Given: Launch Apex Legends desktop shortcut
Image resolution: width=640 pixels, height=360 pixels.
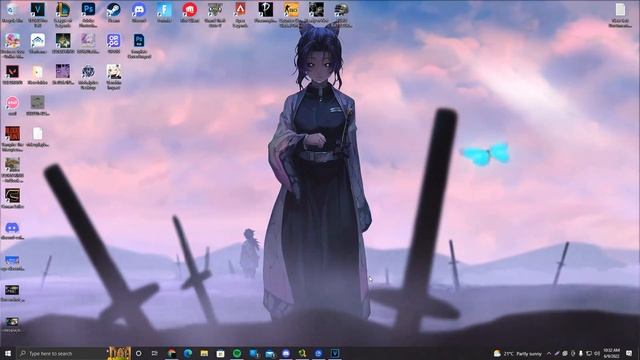Looking at the screenshot, I should click(x=240, y=15).
